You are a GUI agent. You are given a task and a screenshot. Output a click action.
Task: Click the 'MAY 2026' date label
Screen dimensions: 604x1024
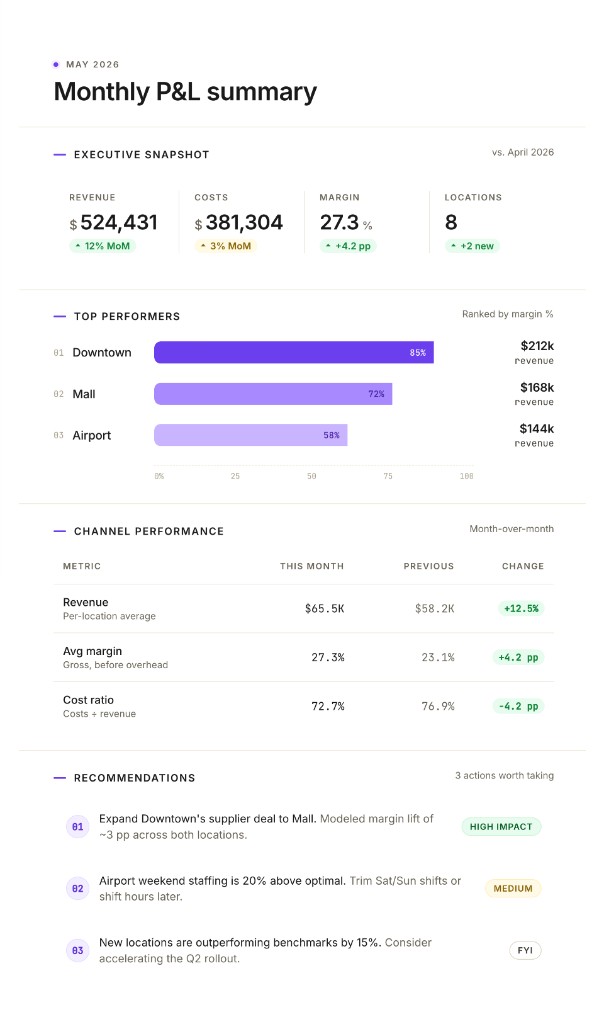(x=93, y=65)
